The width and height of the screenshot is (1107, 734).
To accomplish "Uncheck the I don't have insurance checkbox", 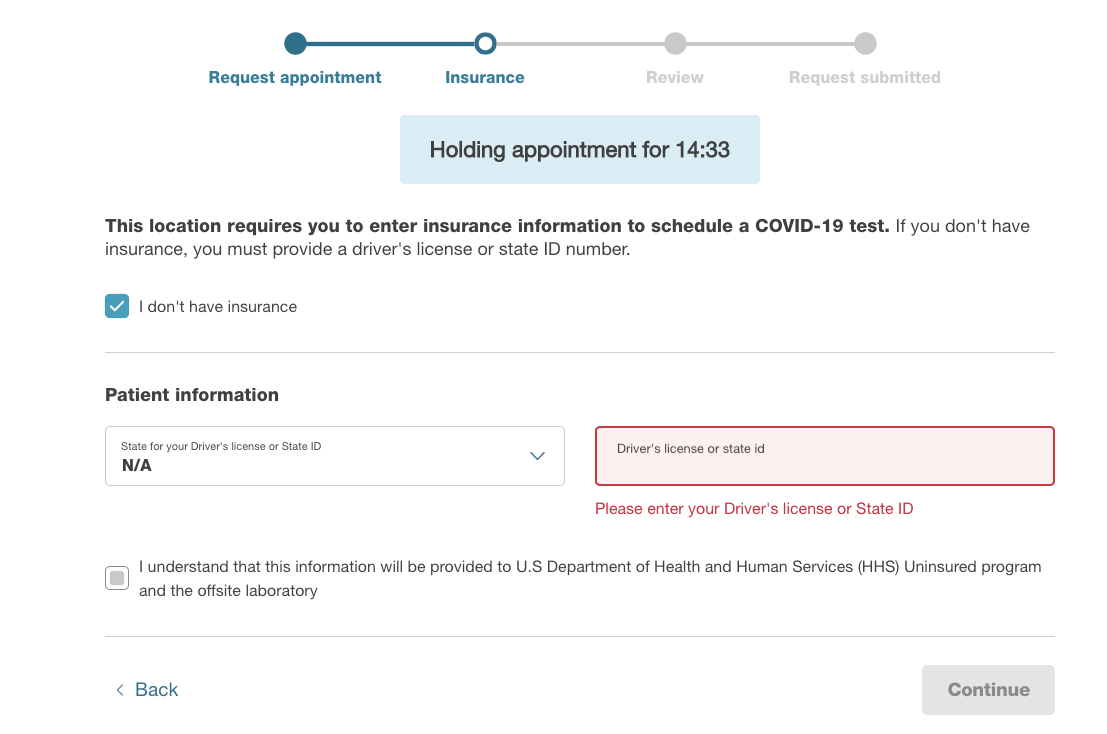I will (117, 306).
